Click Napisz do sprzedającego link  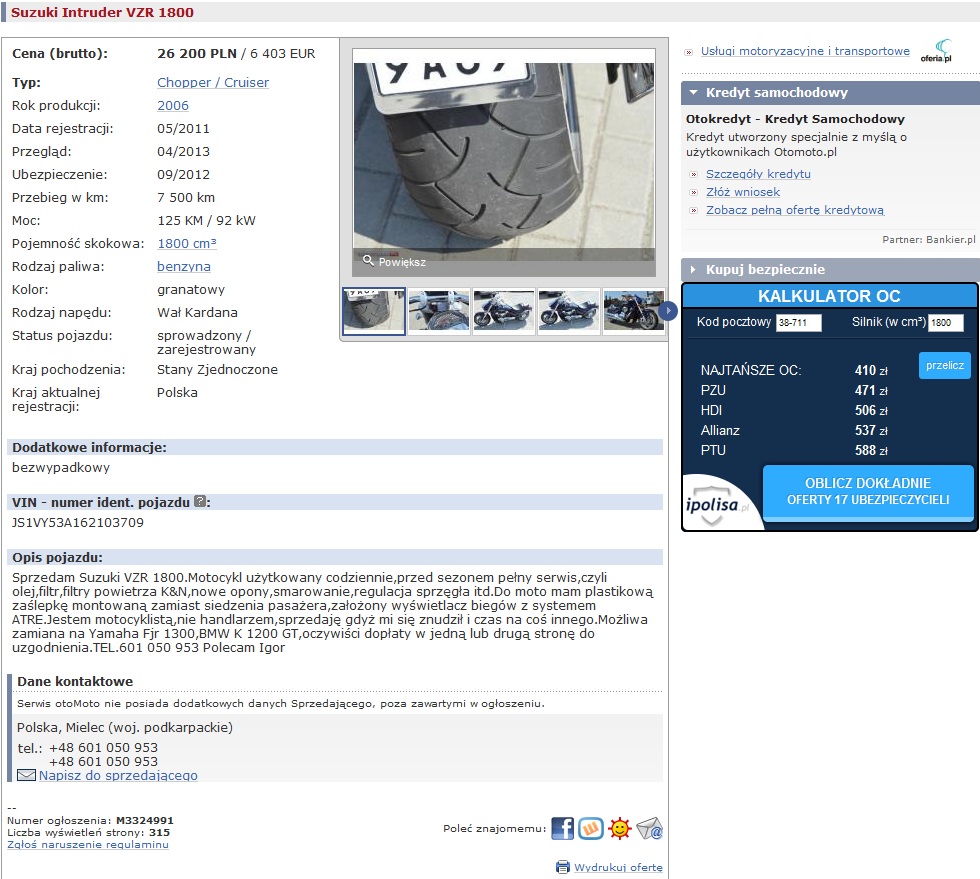pos(118,775)
